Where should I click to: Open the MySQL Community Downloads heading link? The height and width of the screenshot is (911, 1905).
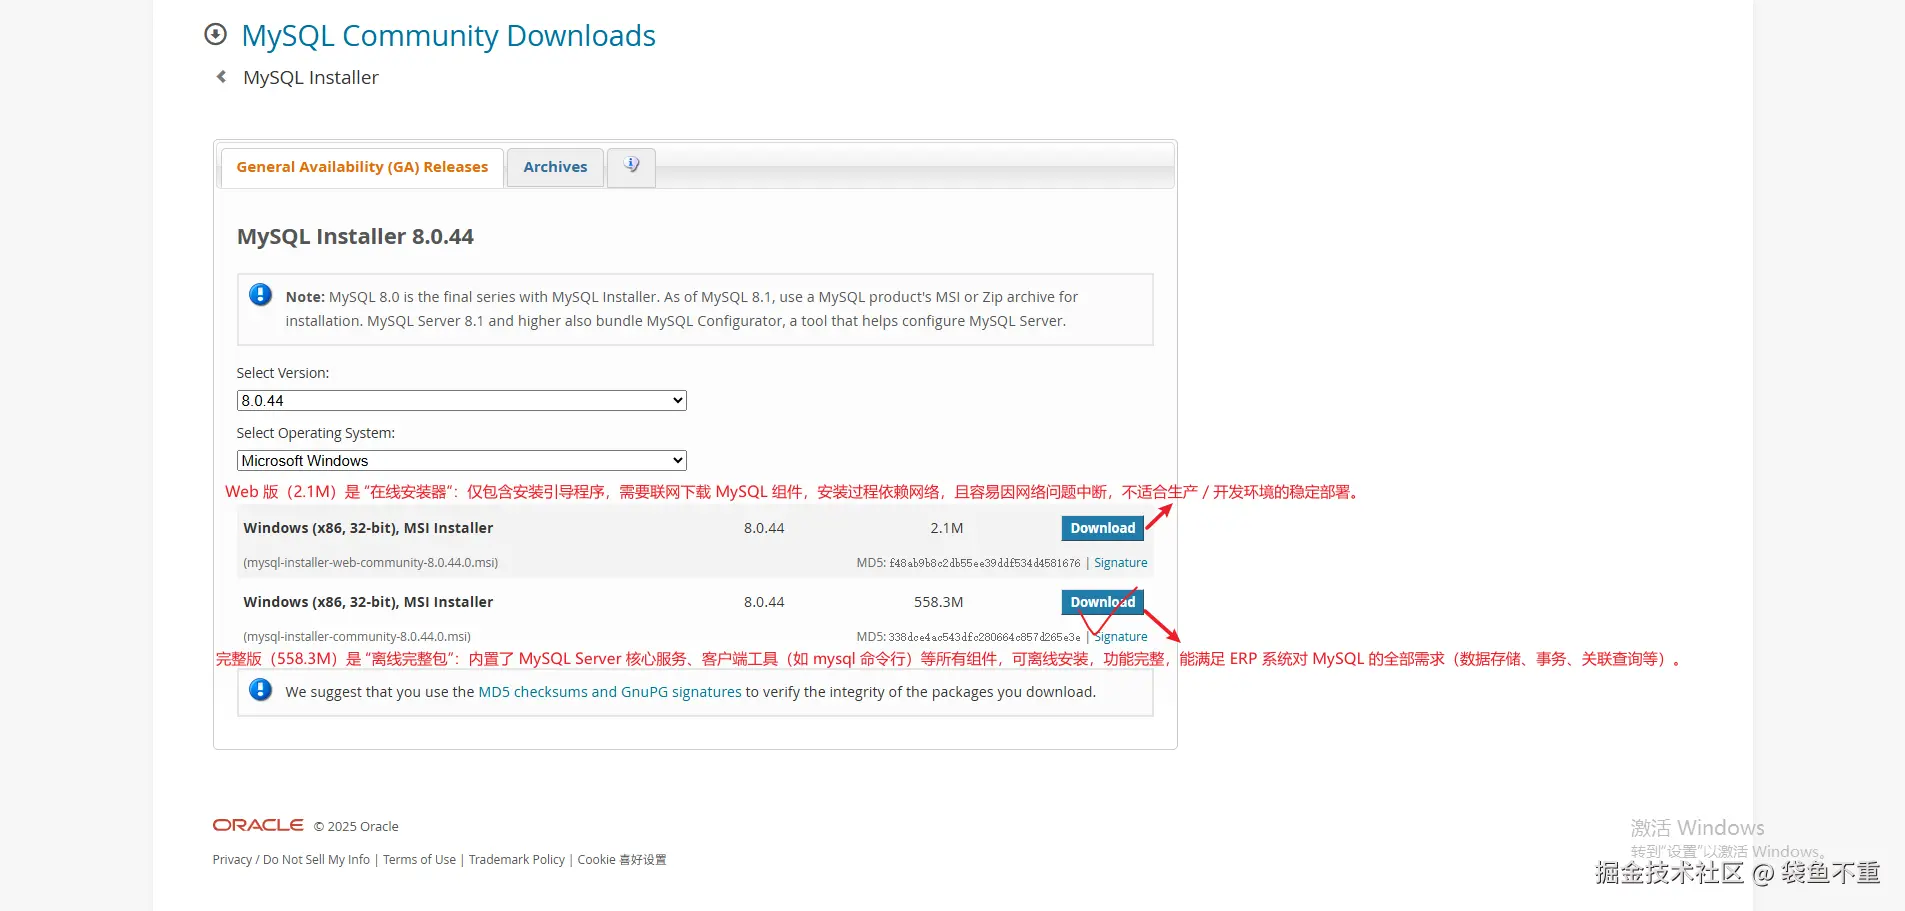(x=449, y=36)
